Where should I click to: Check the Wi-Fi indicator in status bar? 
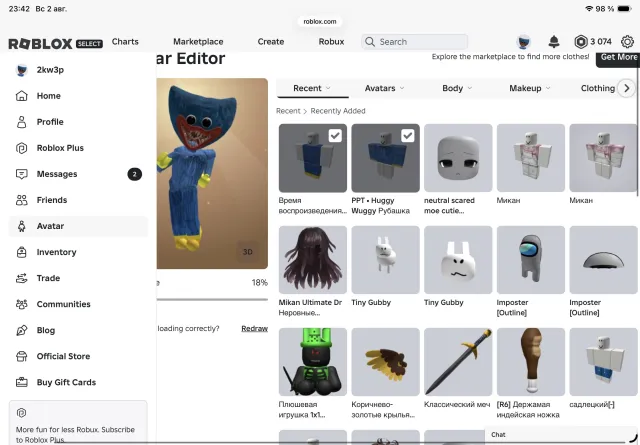[589, 9]
